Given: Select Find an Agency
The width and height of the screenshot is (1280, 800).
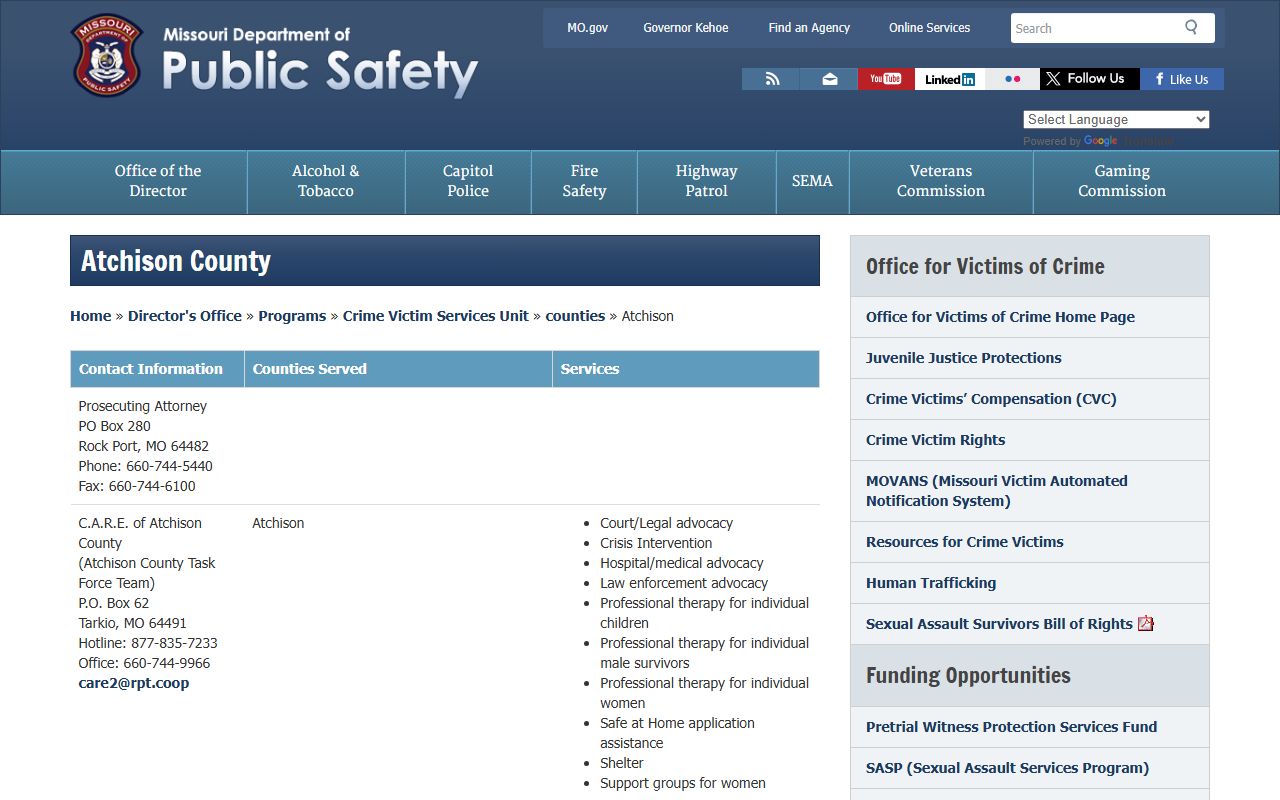Looking at the screenshot, I should point(809,28).
